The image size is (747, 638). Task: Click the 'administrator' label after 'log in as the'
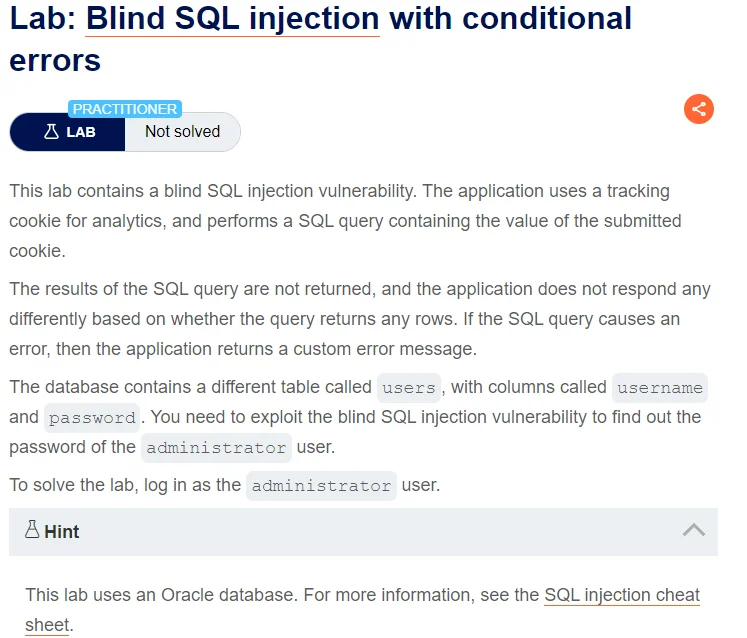(x=322, y=486)
